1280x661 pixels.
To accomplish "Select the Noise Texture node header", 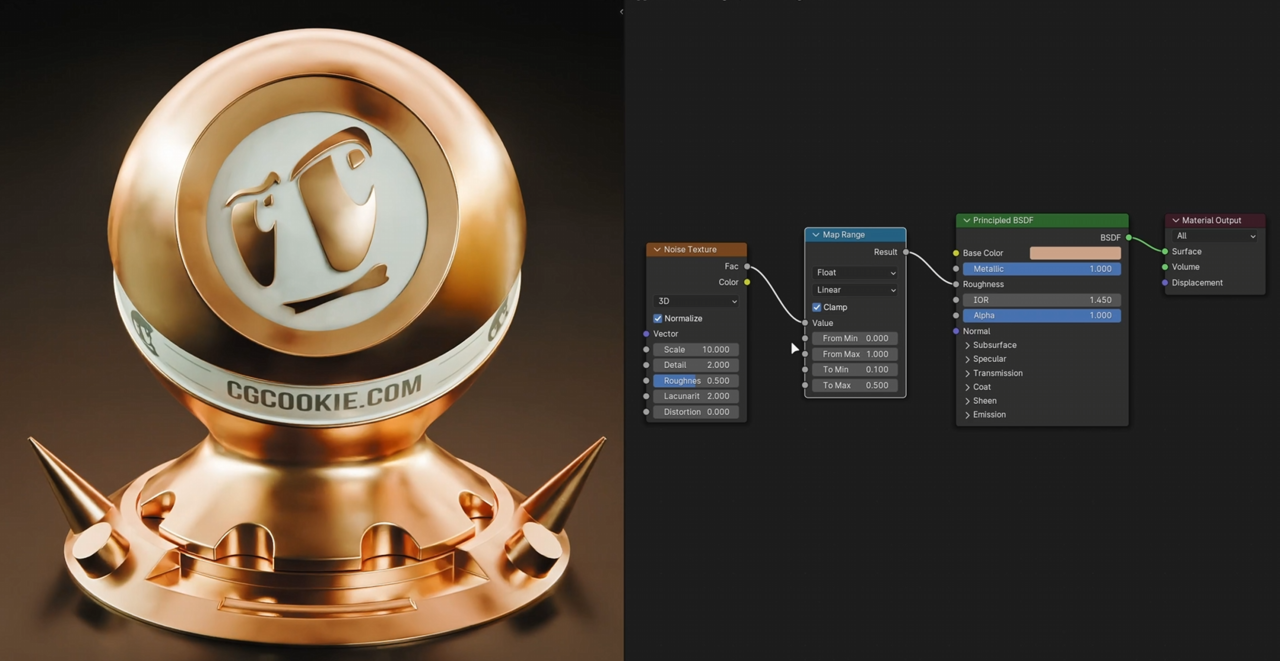I will tap(696, 249).
